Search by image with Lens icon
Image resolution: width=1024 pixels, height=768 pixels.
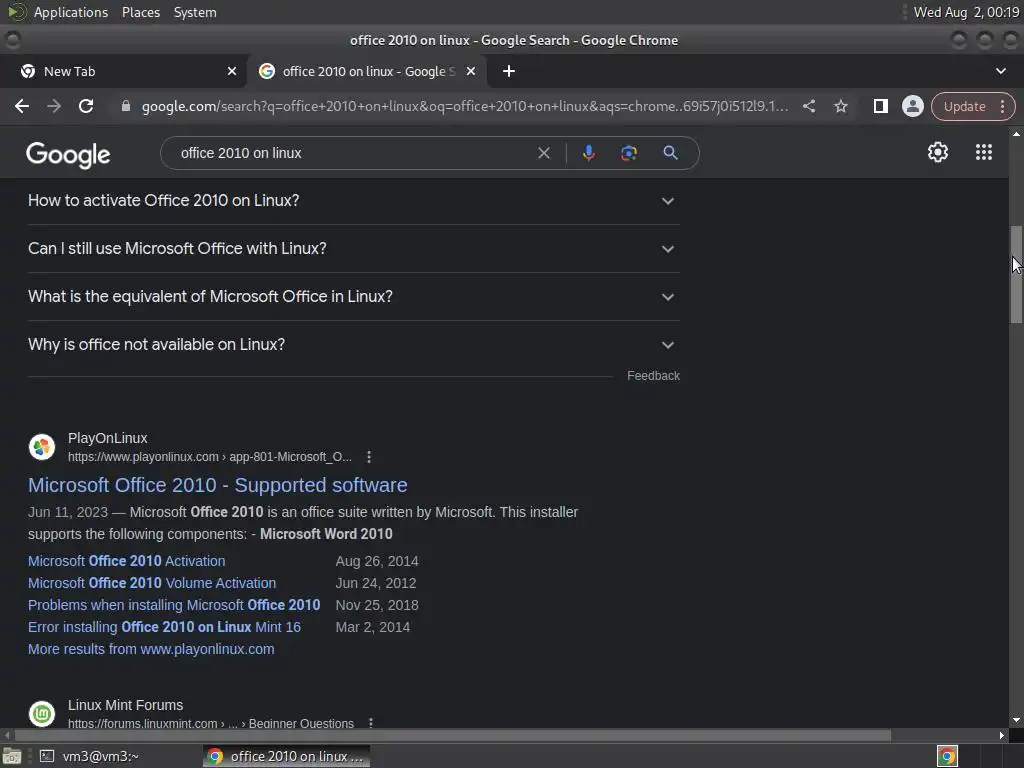(628, 153)
